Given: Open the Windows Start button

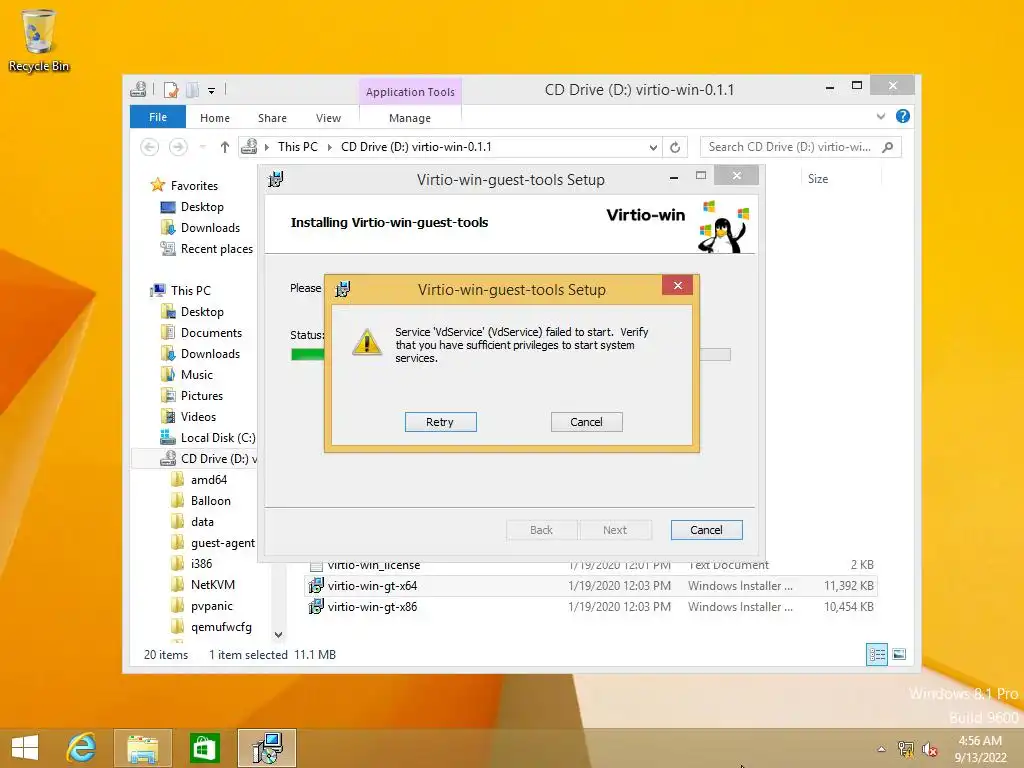Looking at the screenshot, I should coord(25,748).
